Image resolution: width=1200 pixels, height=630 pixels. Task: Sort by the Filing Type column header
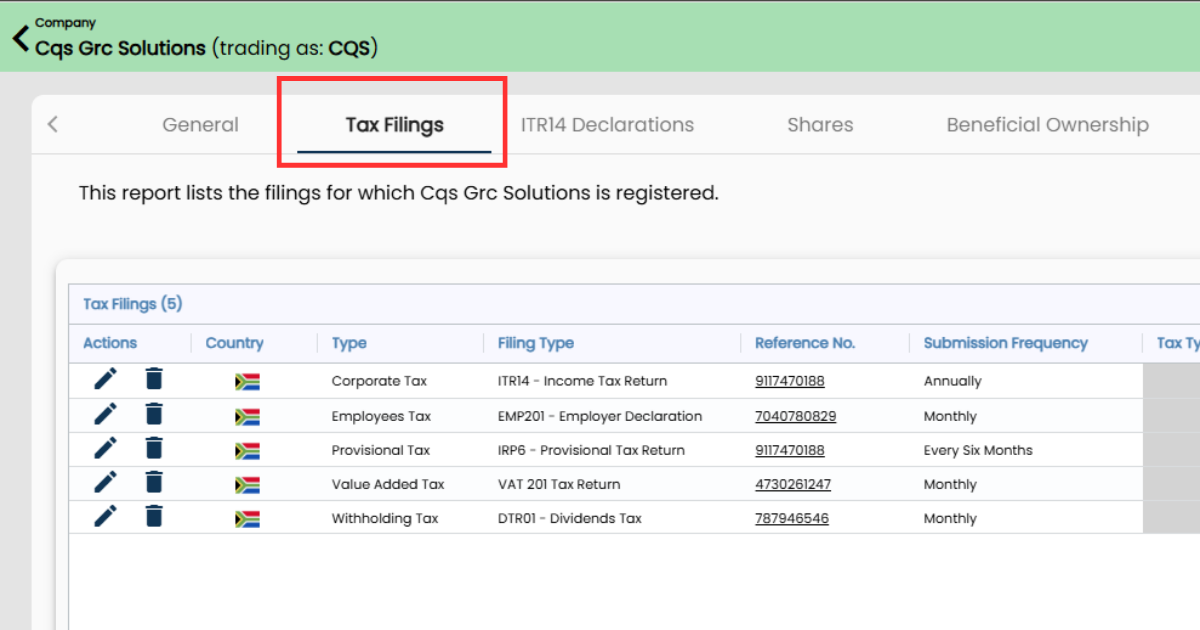(536, 343)
